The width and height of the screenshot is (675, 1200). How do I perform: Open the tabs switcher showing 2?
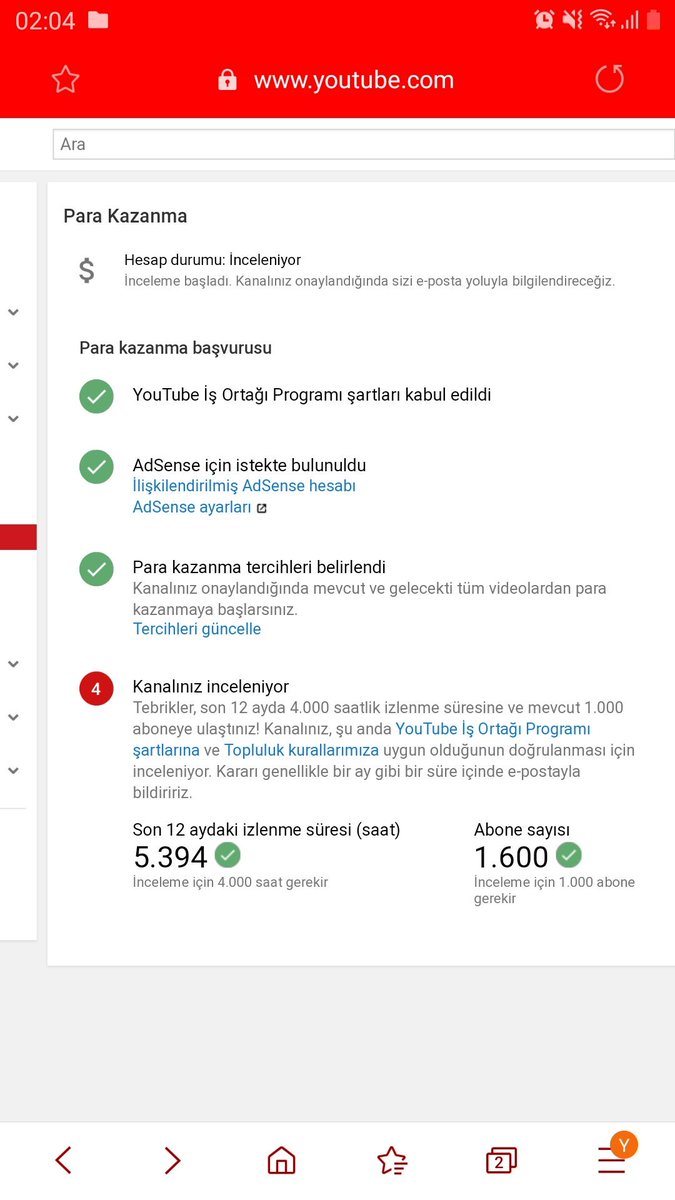(x=501, y=1160)
